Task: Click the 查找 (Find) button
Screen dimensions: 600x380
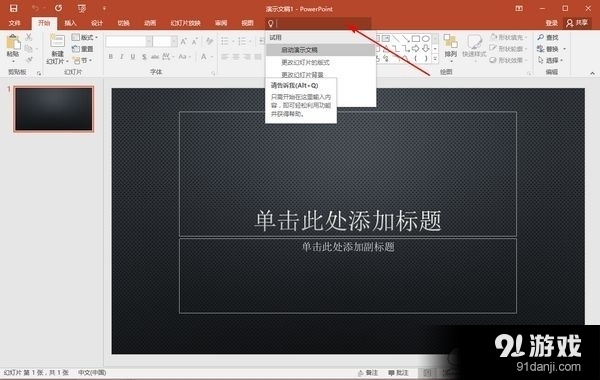Action: (548, 37)
